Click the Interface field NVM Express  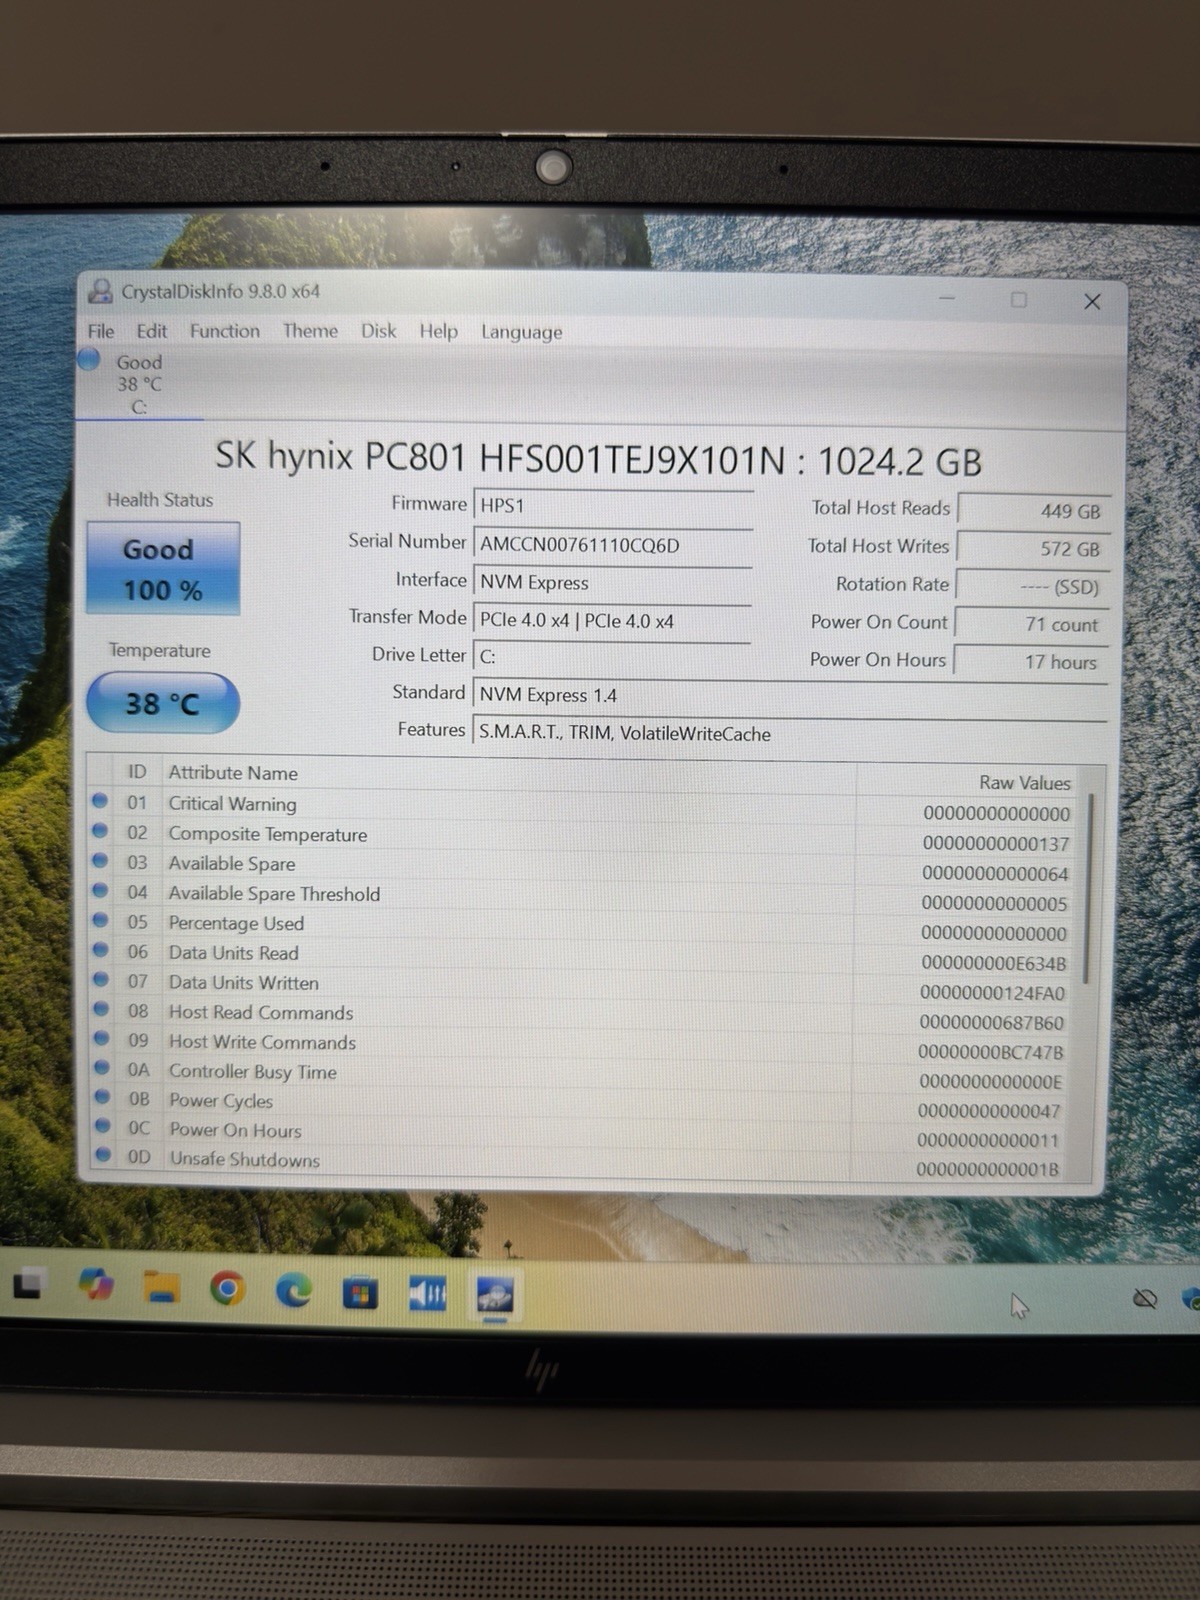[612, 582]
